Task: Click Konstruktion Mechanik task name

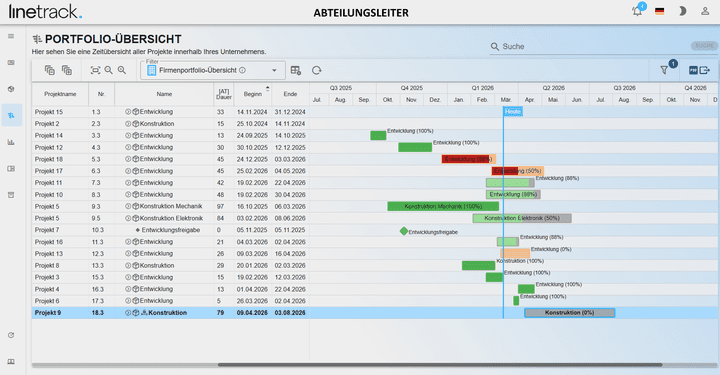Action: click(171, 207)
